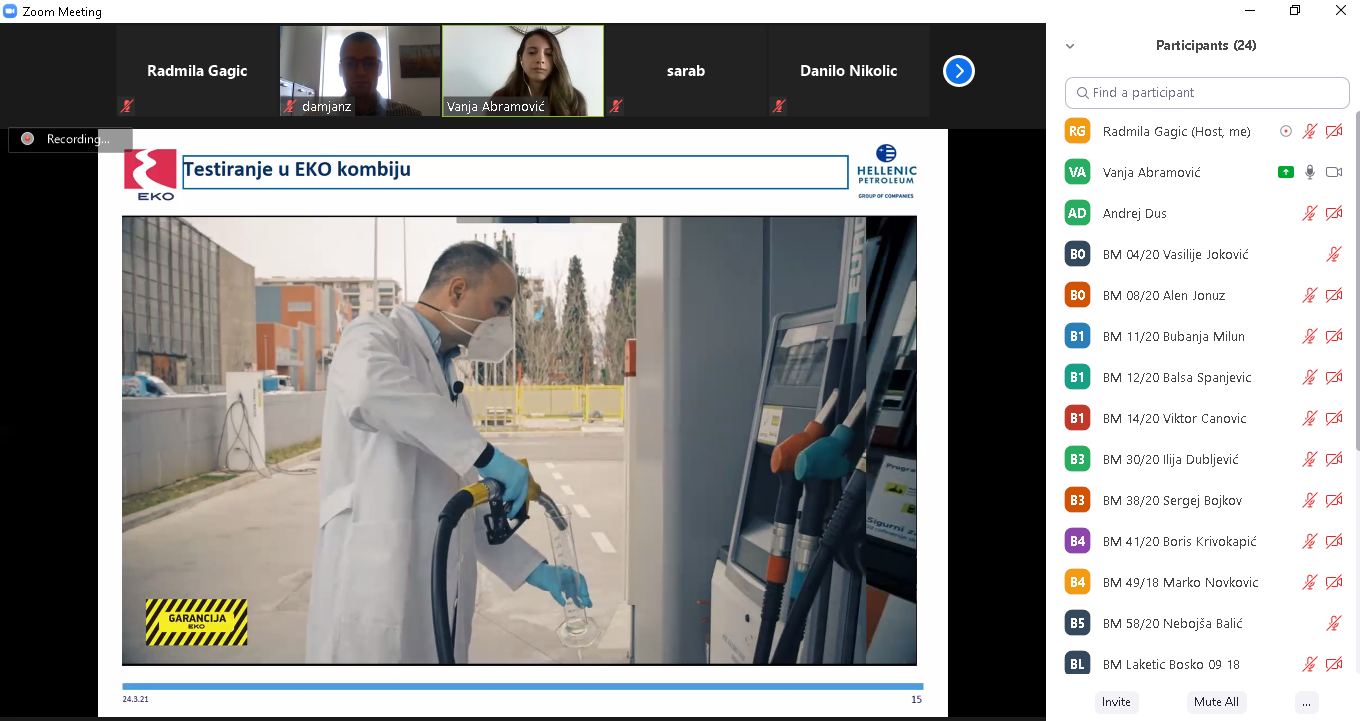Image resolution: width=1360 pixels, height=721 pixels.
Task: Click Vanja Abramović's video camera icon
Action: coord(1333,172)
